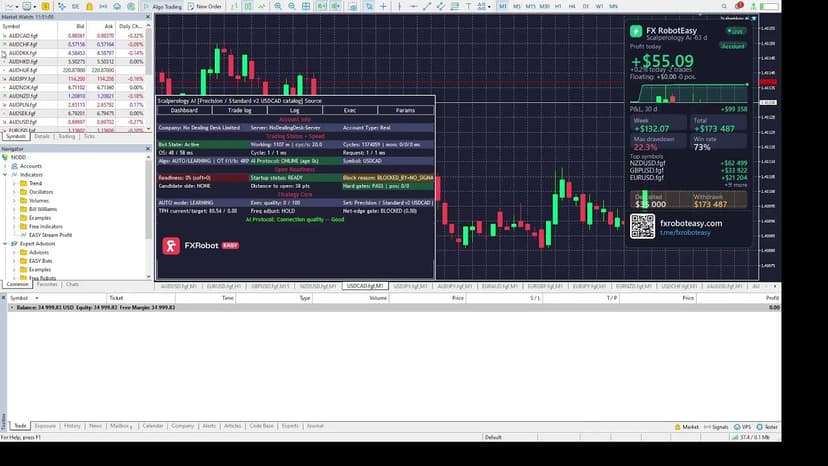The image size is (828, 466).
Task: Collapse the Expert Advisors node
Action: click(x=5, y=244)
